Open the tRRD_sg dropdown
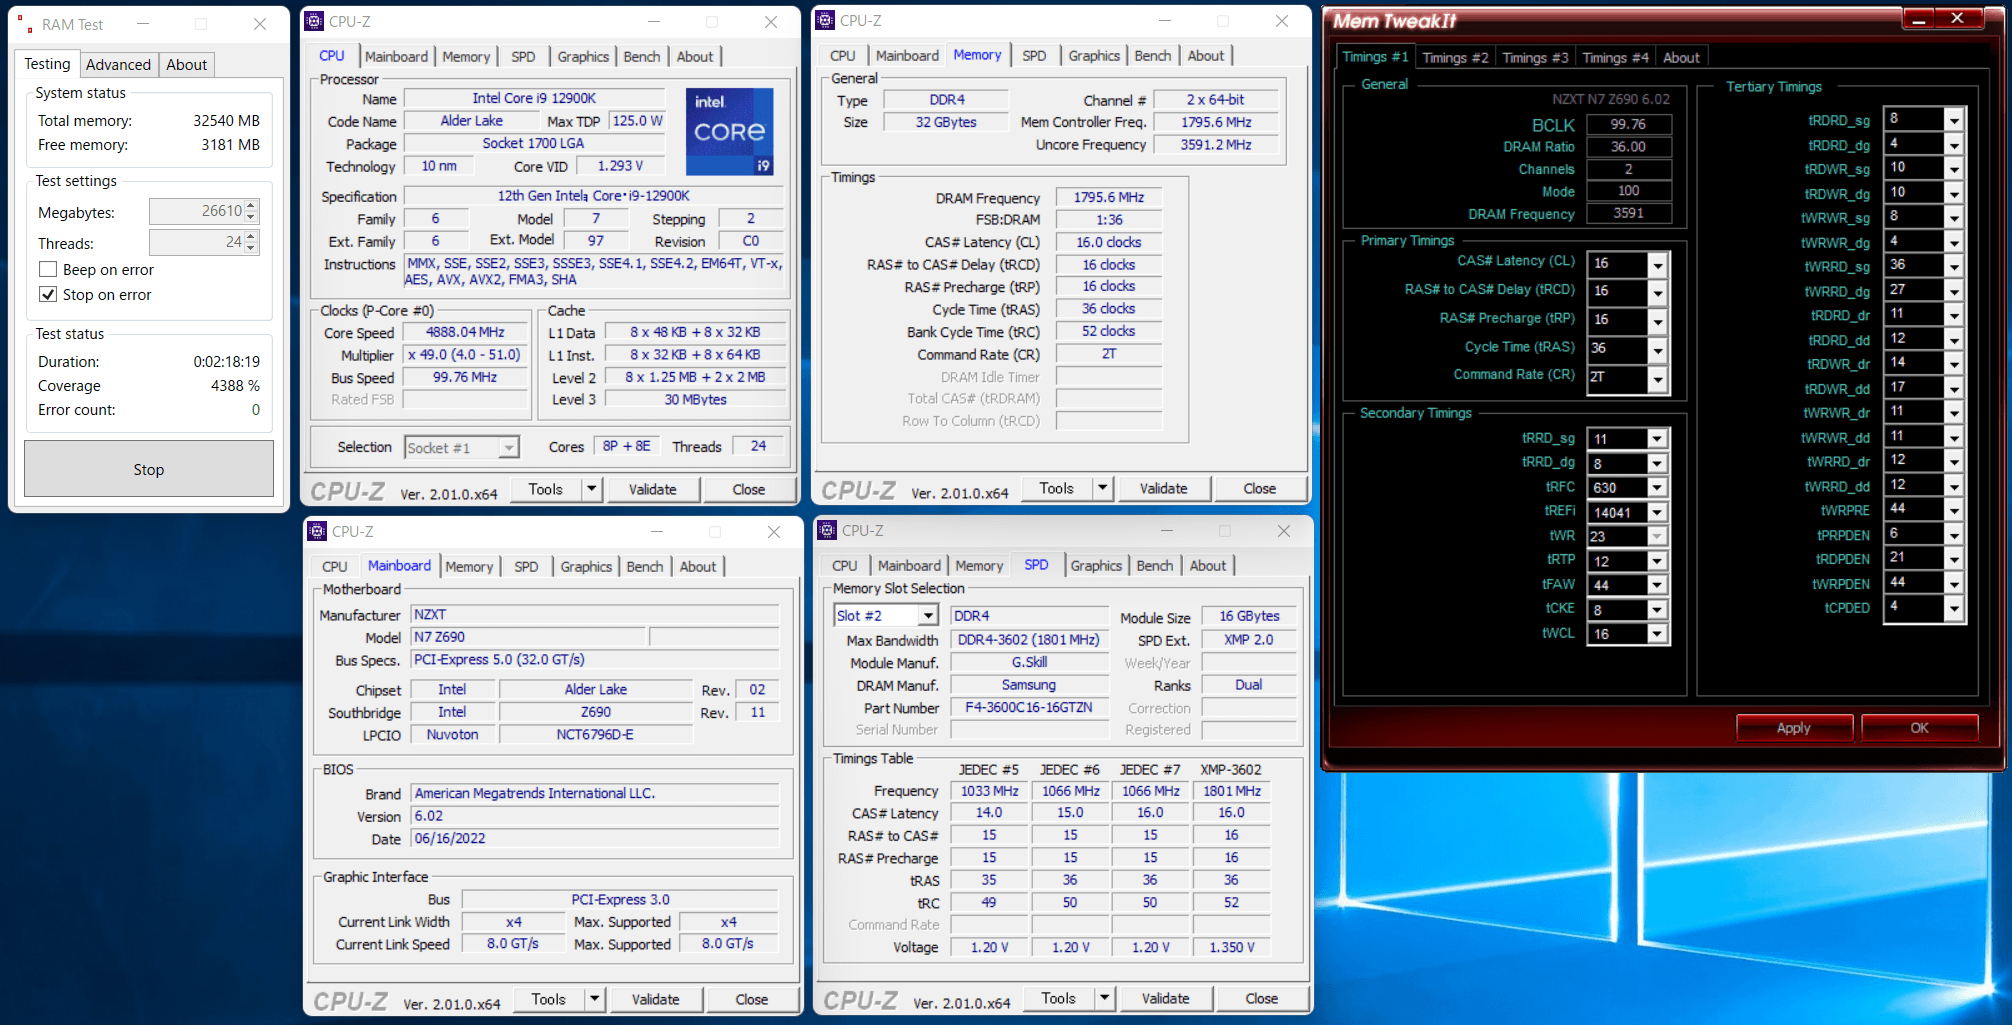 tap(1657, 439)
